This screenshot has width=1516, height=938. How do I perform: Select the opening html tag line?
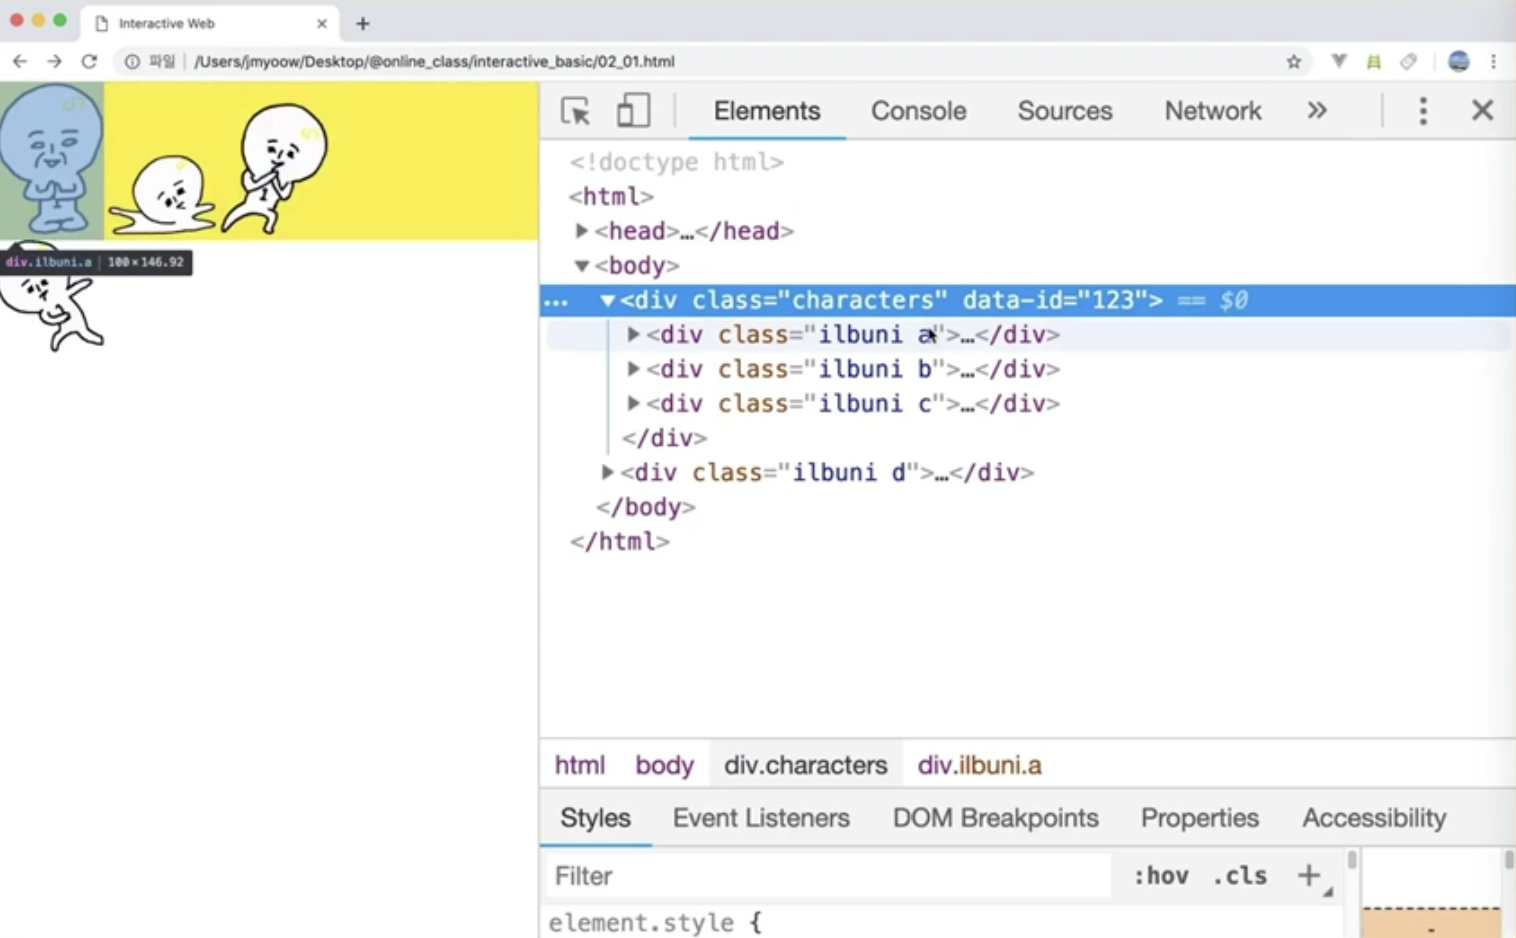click(612, 197)
